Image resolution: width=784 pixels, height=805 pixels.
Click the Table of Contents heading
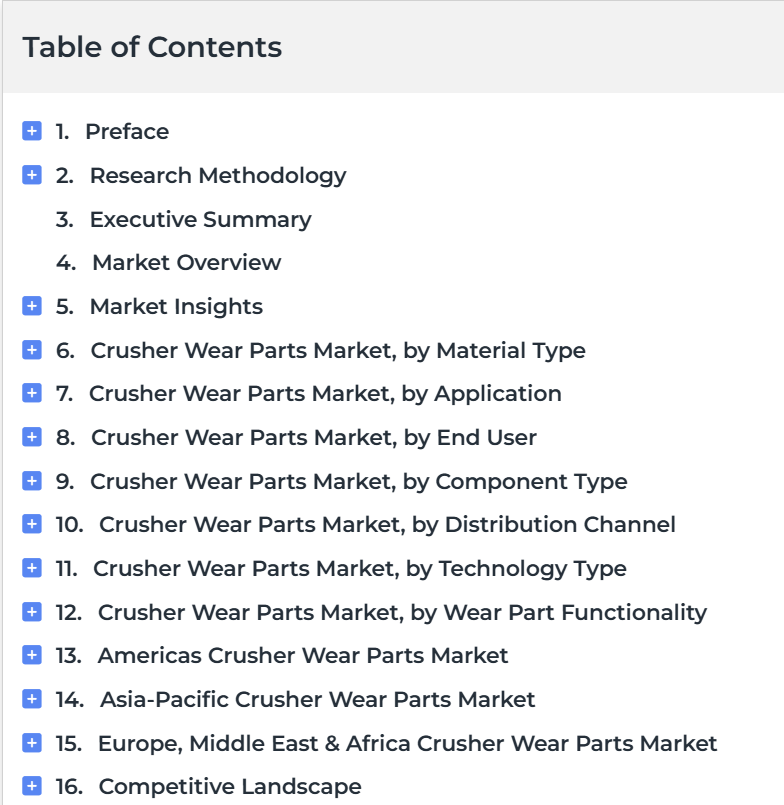[x=152, y=47]
